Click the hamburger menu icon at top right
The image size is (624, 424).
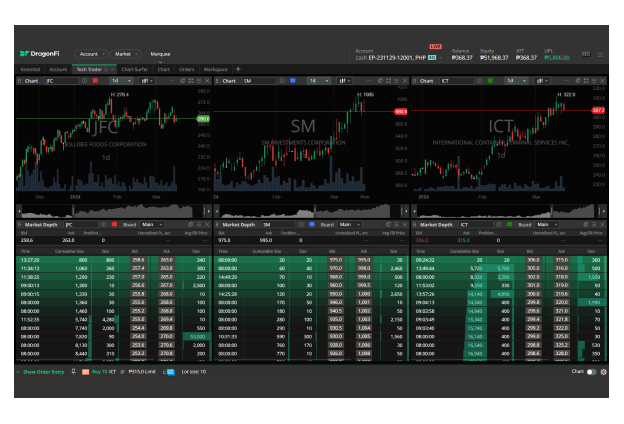pyautogui.click(x=603, y=54)
